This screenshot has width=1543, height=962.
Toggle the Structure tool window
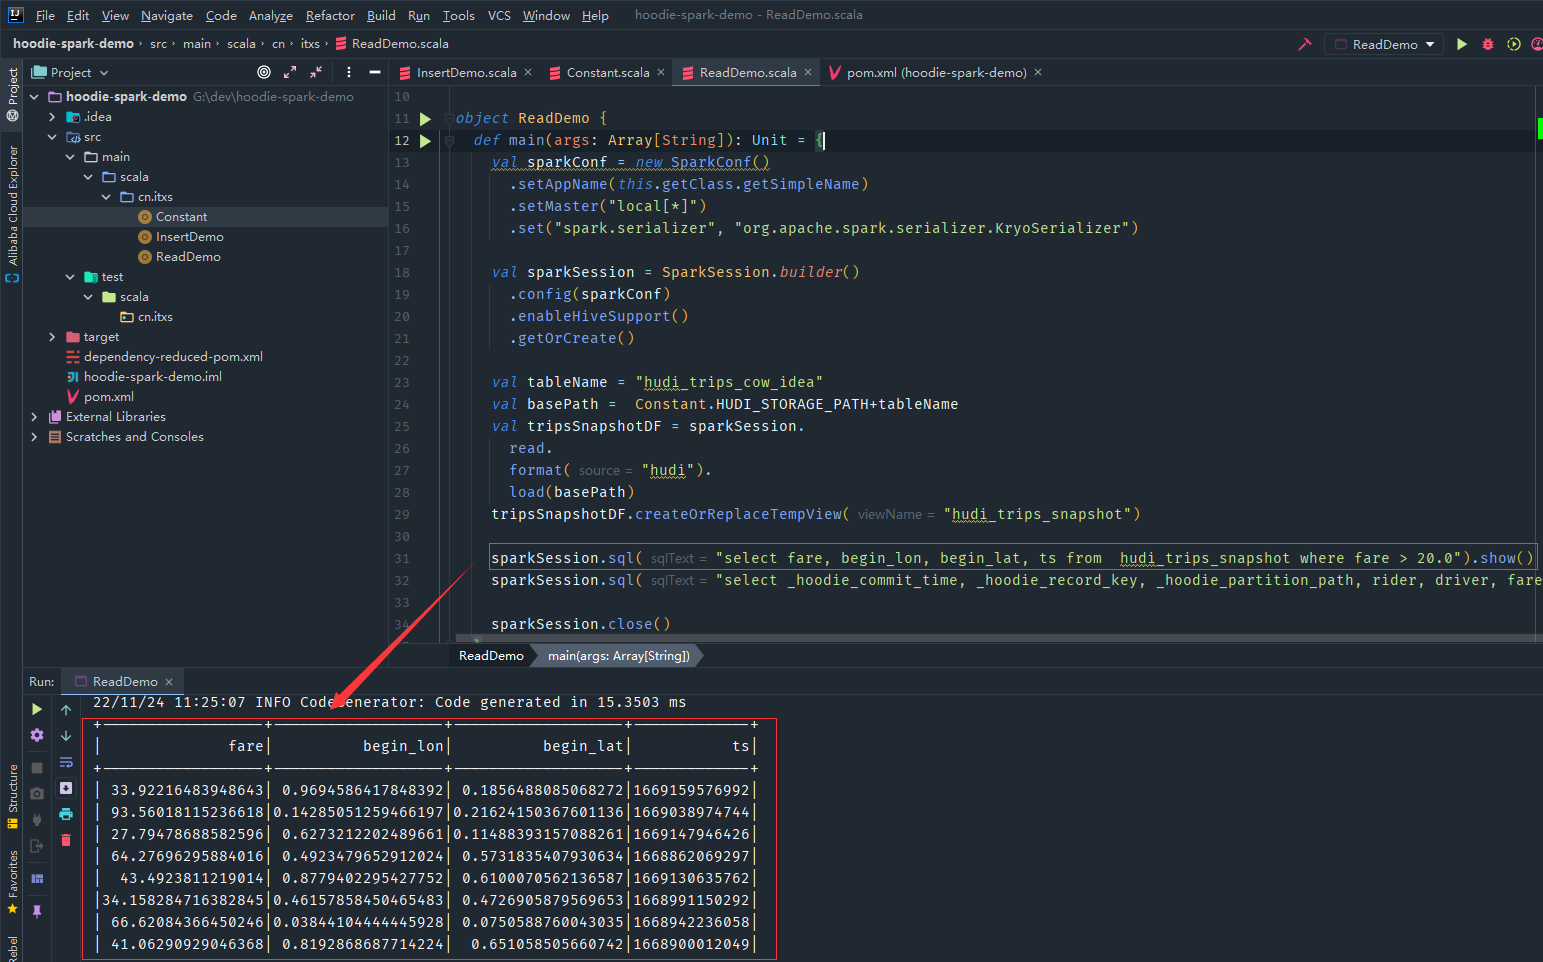(12, 796)
